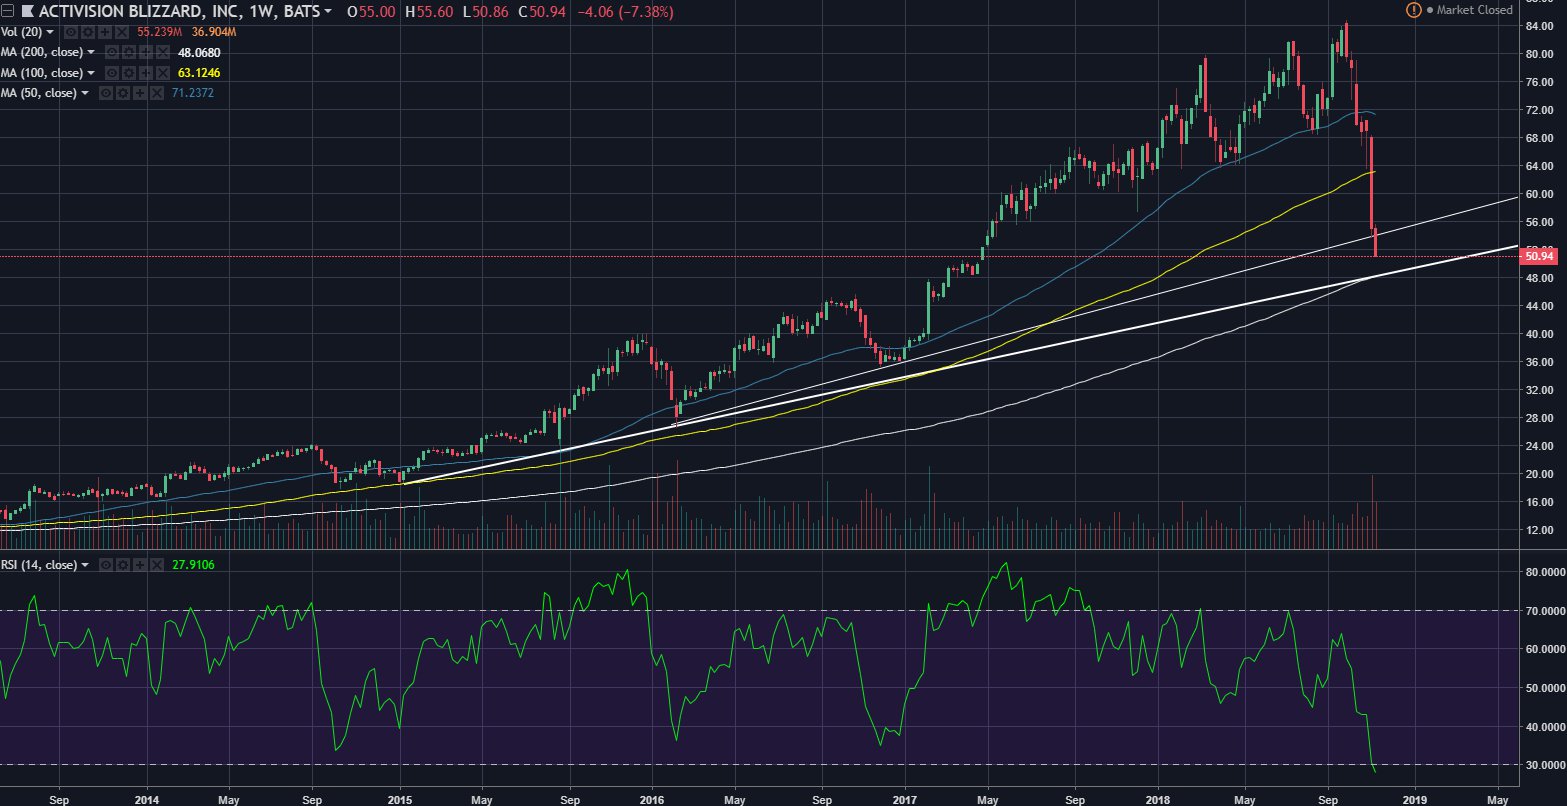Open the Activision Blizzard symbol dropdown arrow

(327, 12)
